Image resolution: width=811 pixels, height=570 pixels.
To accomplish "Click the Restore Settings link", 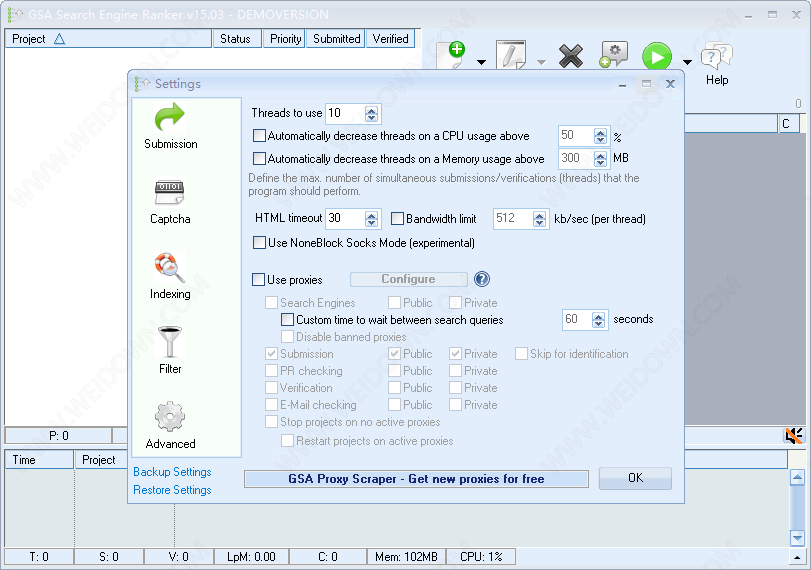I will coord(172,490).
